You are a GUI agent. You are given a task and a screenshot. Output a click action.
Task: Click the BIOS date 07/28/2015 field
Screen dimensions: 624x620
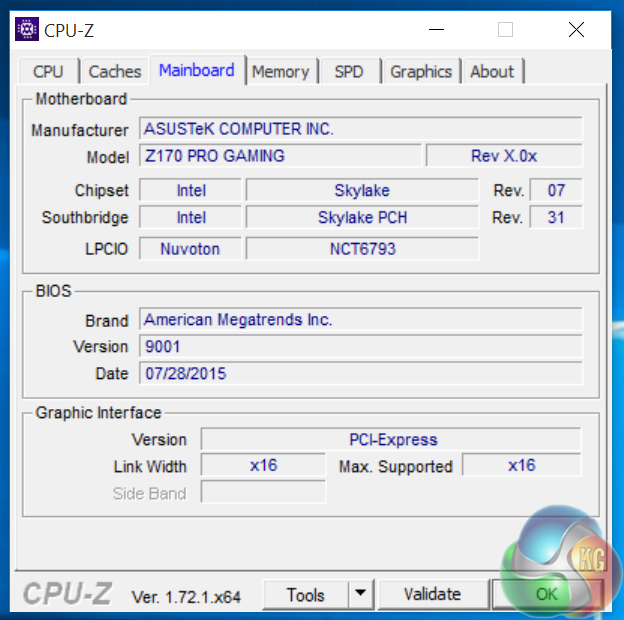pos(361,373)
